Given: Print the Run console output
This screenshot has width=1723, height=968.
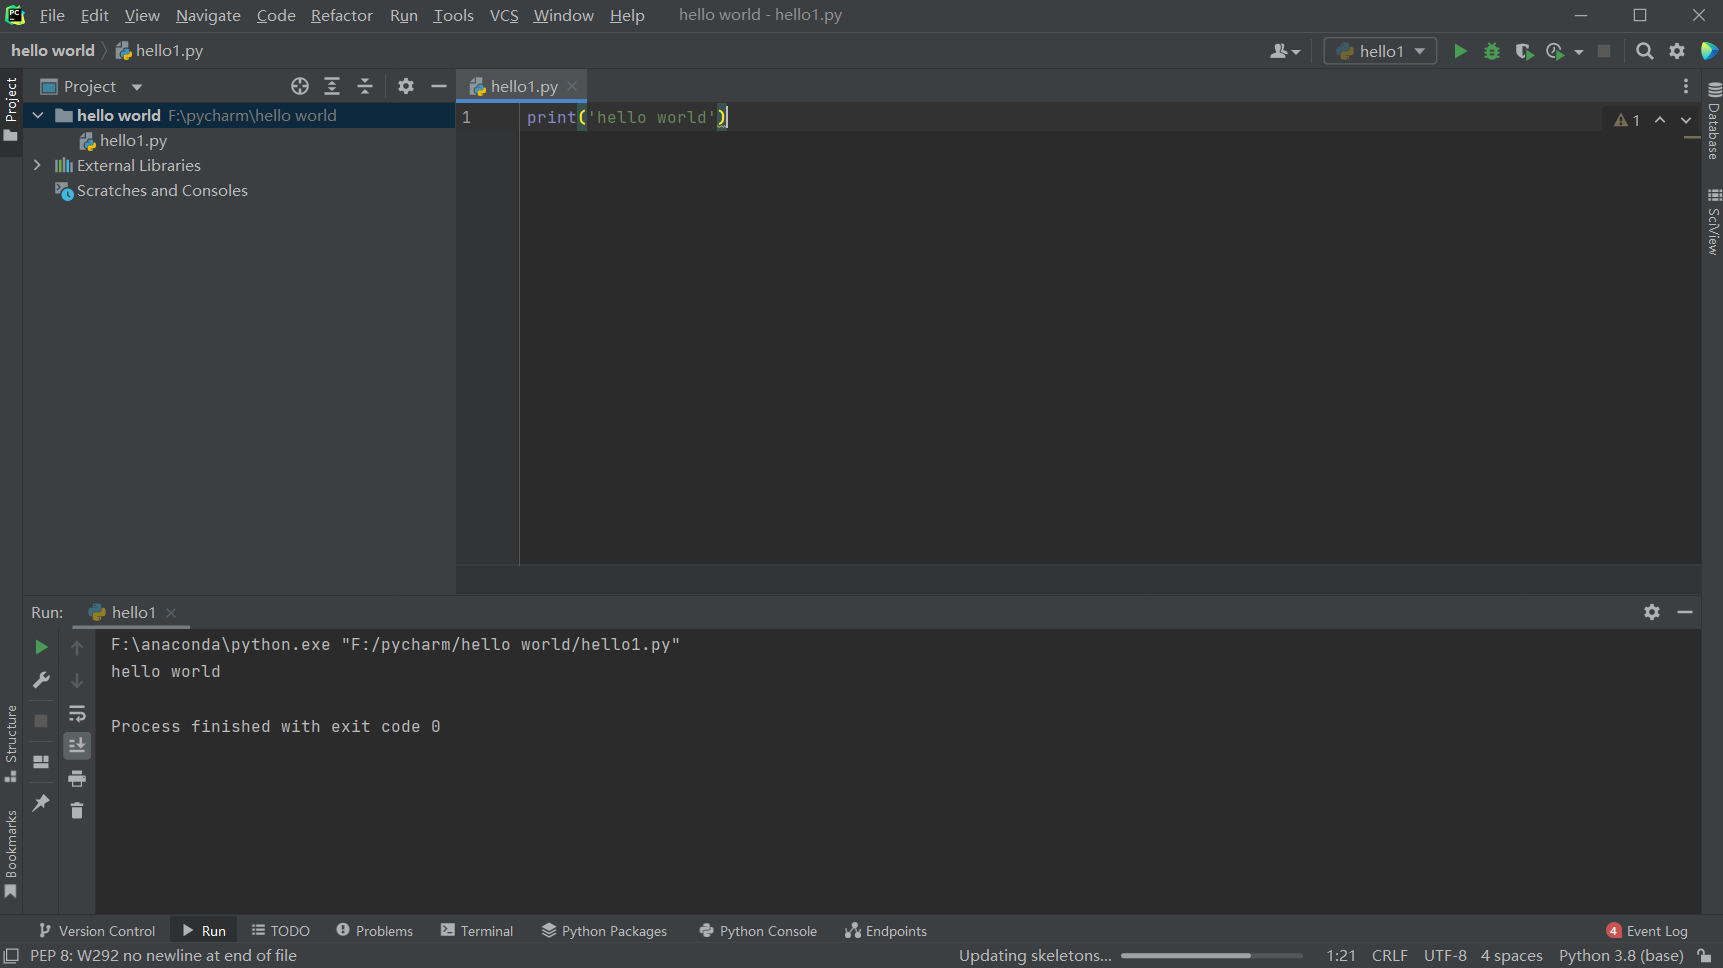Looking at the screenshot, I should pyautogui.click(x=77, y=778).
